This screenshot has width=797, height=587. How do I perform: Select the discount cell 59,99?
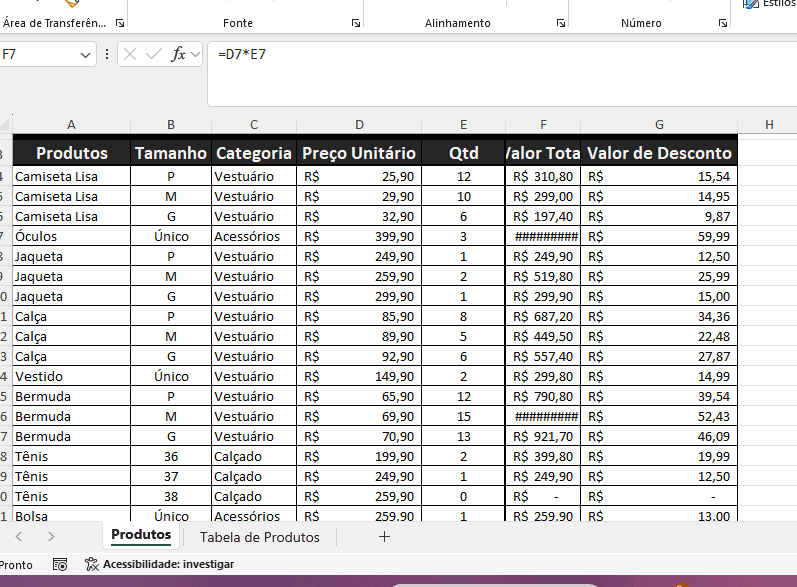659,236
